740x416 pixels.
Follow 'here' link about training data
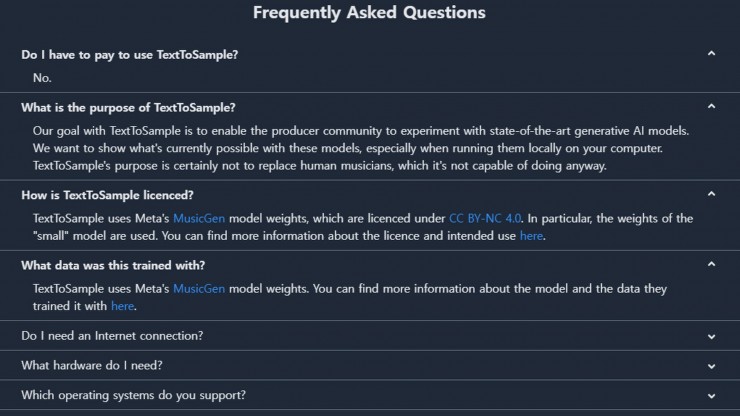pos(122,306)
